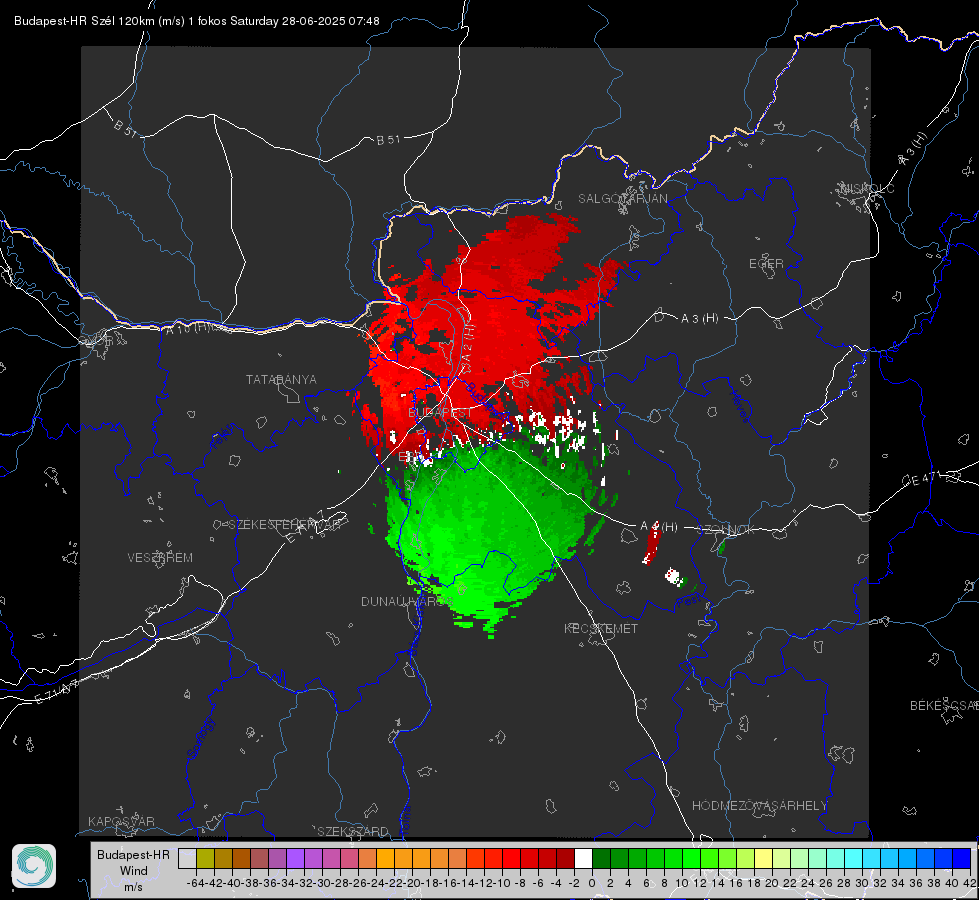Click the swirl logo icon at bottom left

point(34,866)
